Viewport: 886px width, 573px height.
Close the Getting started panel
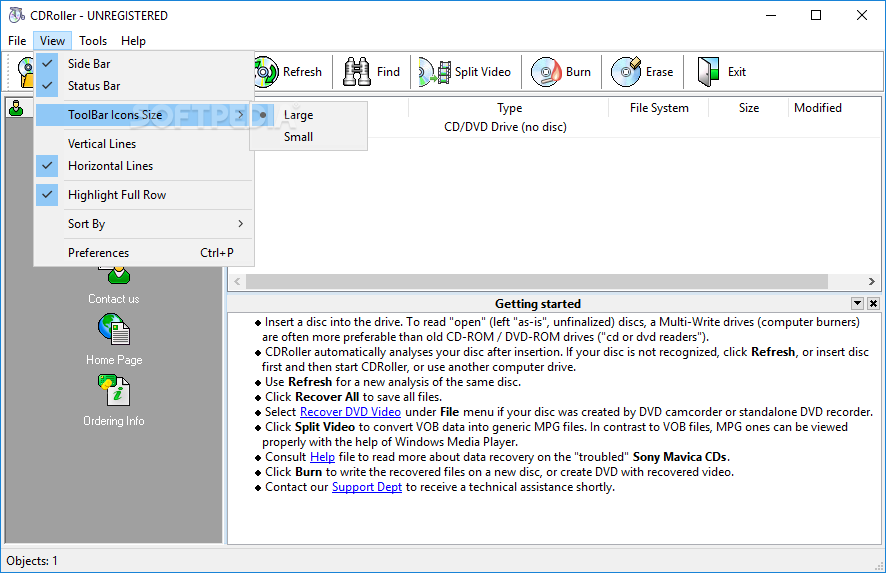pos(873,303)
